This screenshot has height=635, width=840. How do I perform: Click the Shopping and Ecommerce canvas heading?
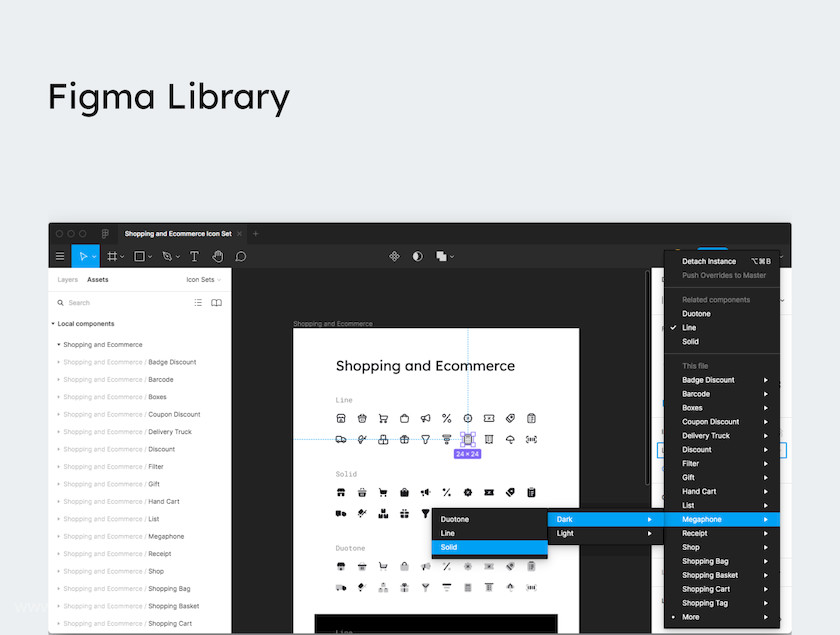tap(425, 366)
